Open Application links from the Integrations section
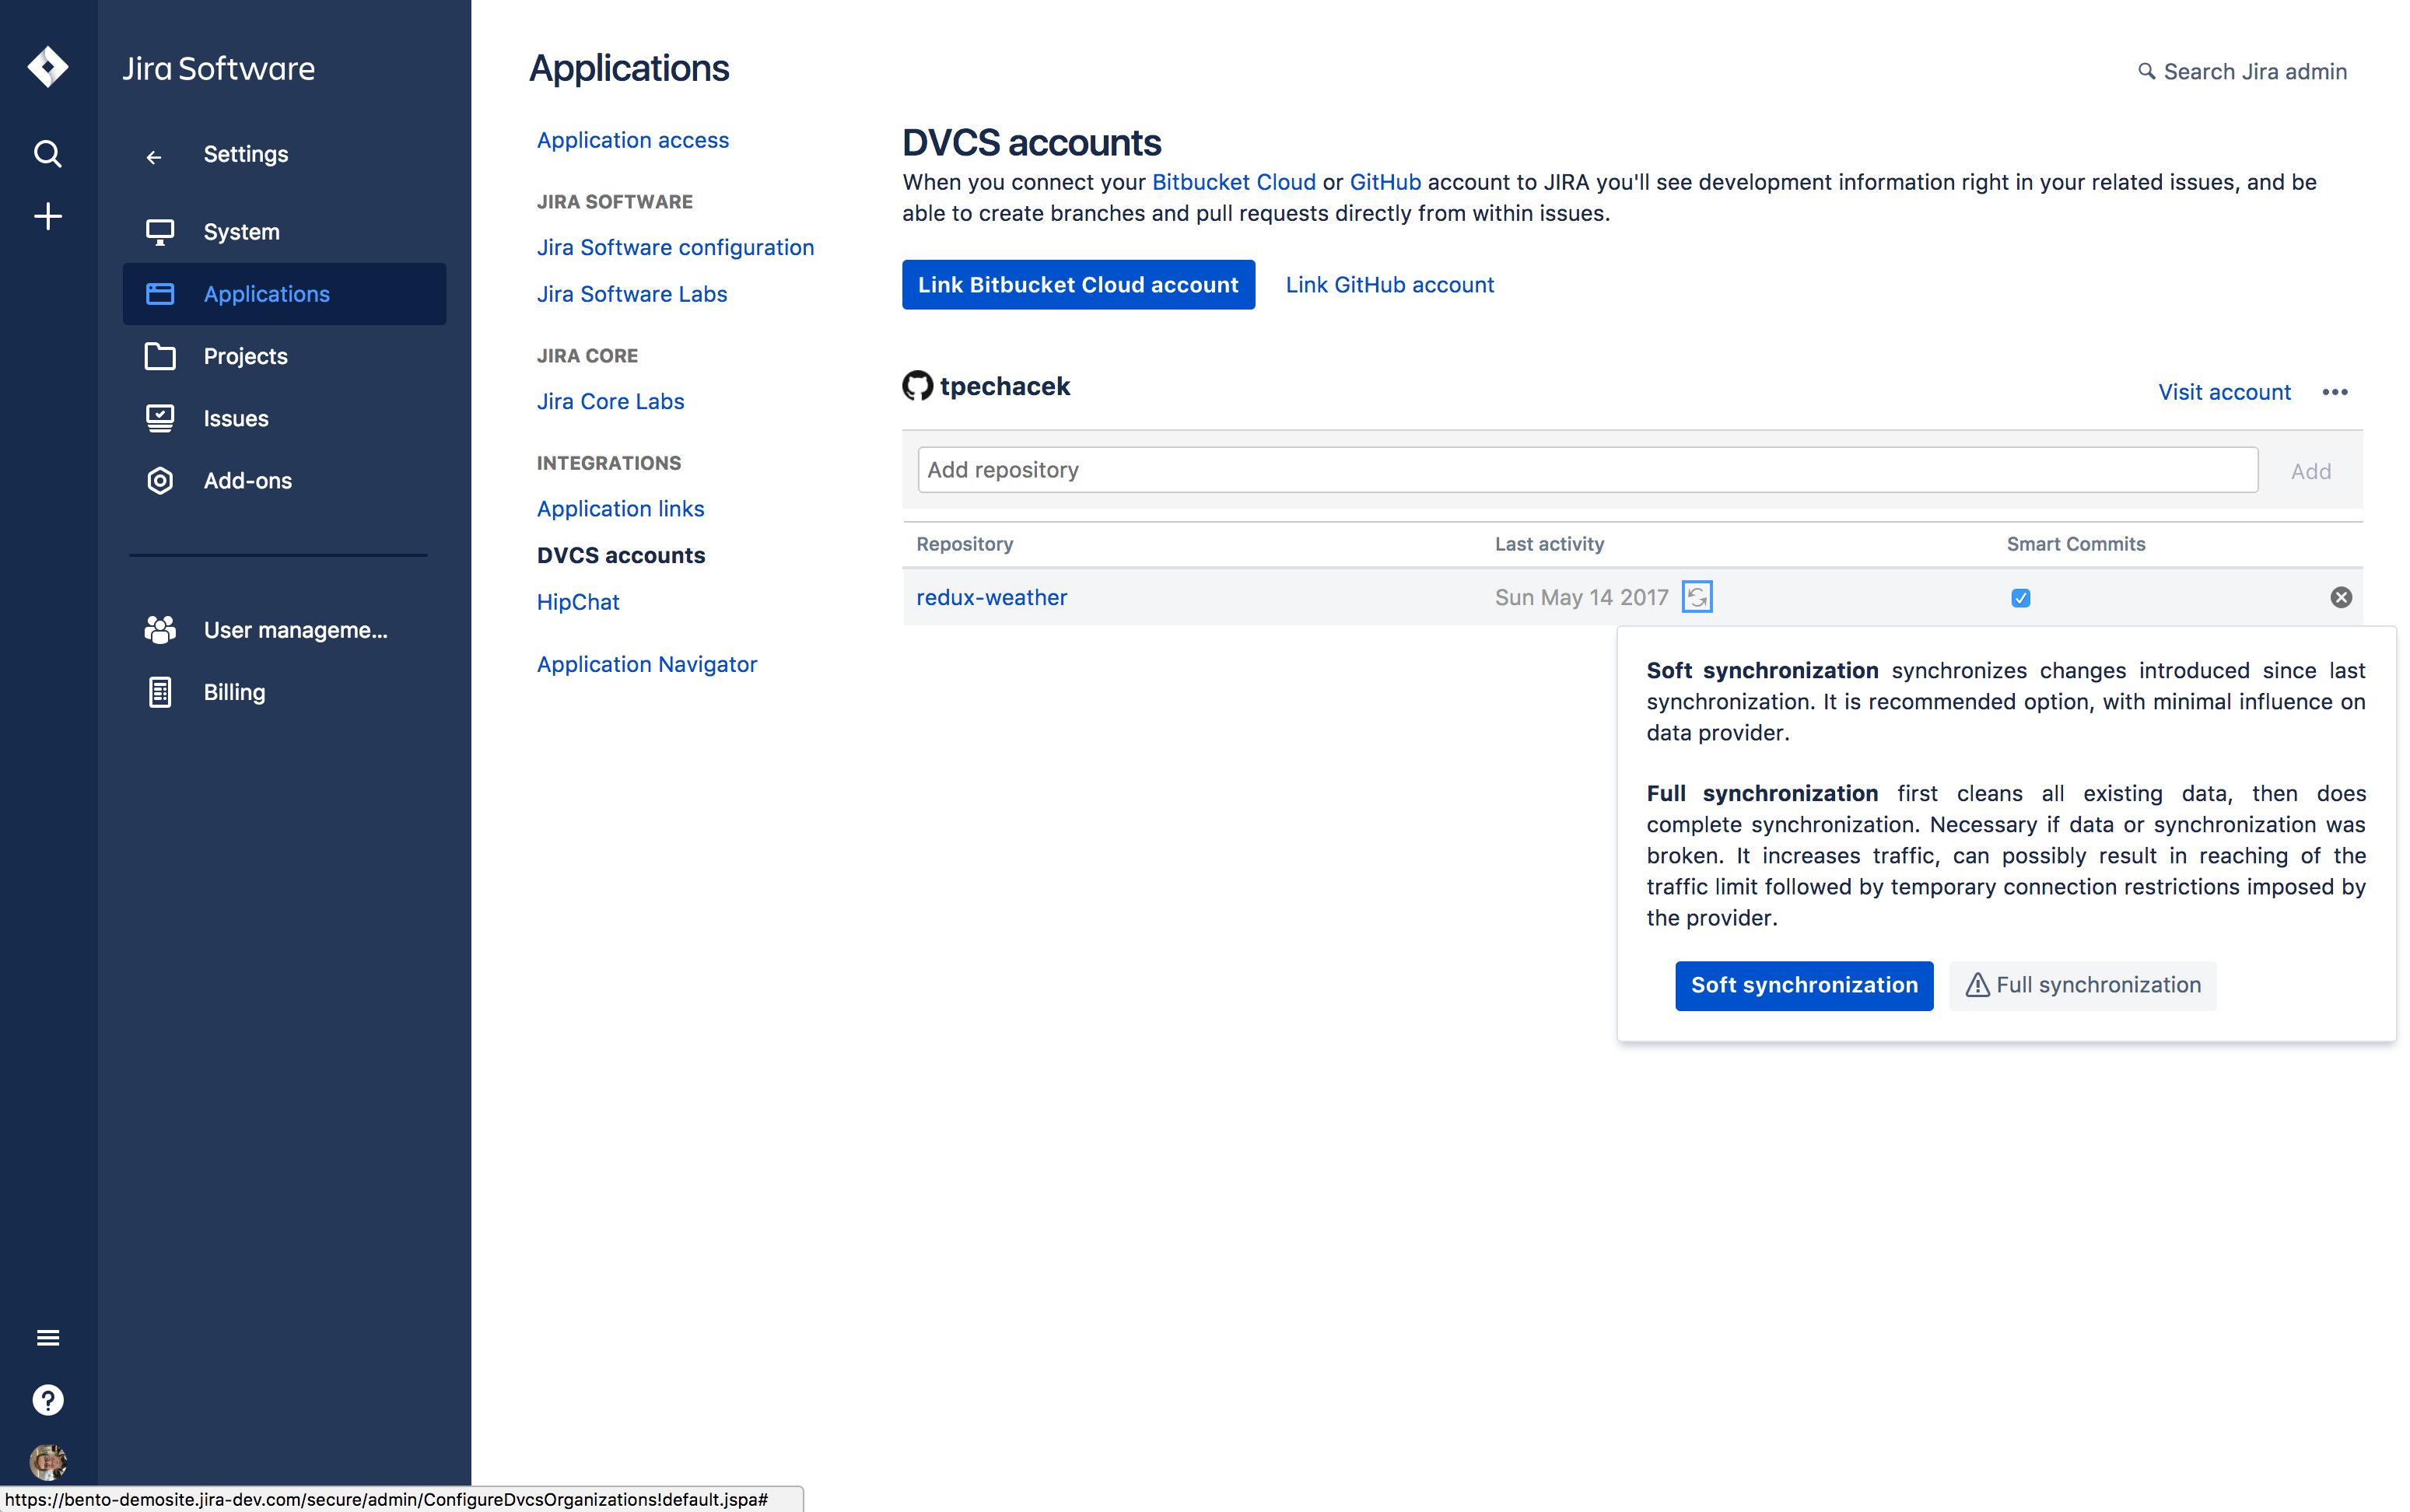The width and height of the screenshot is (2410, 1512). [x=620, y=509]
